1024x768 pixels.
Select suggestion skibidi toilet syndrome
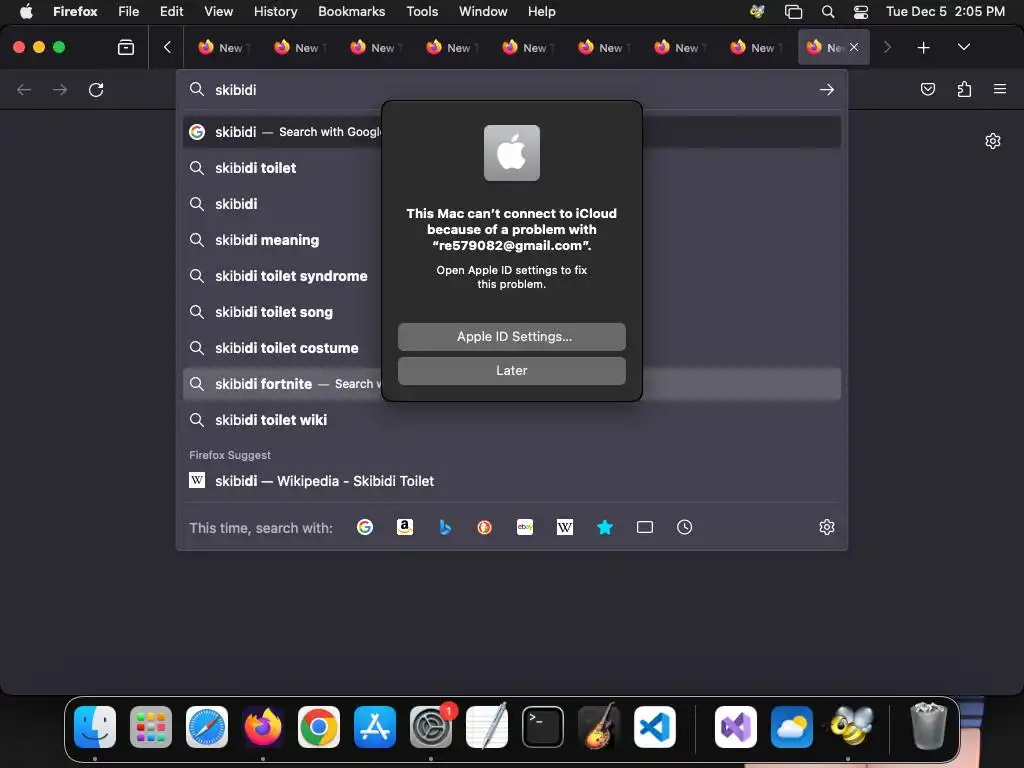click(x=511, y=276)
